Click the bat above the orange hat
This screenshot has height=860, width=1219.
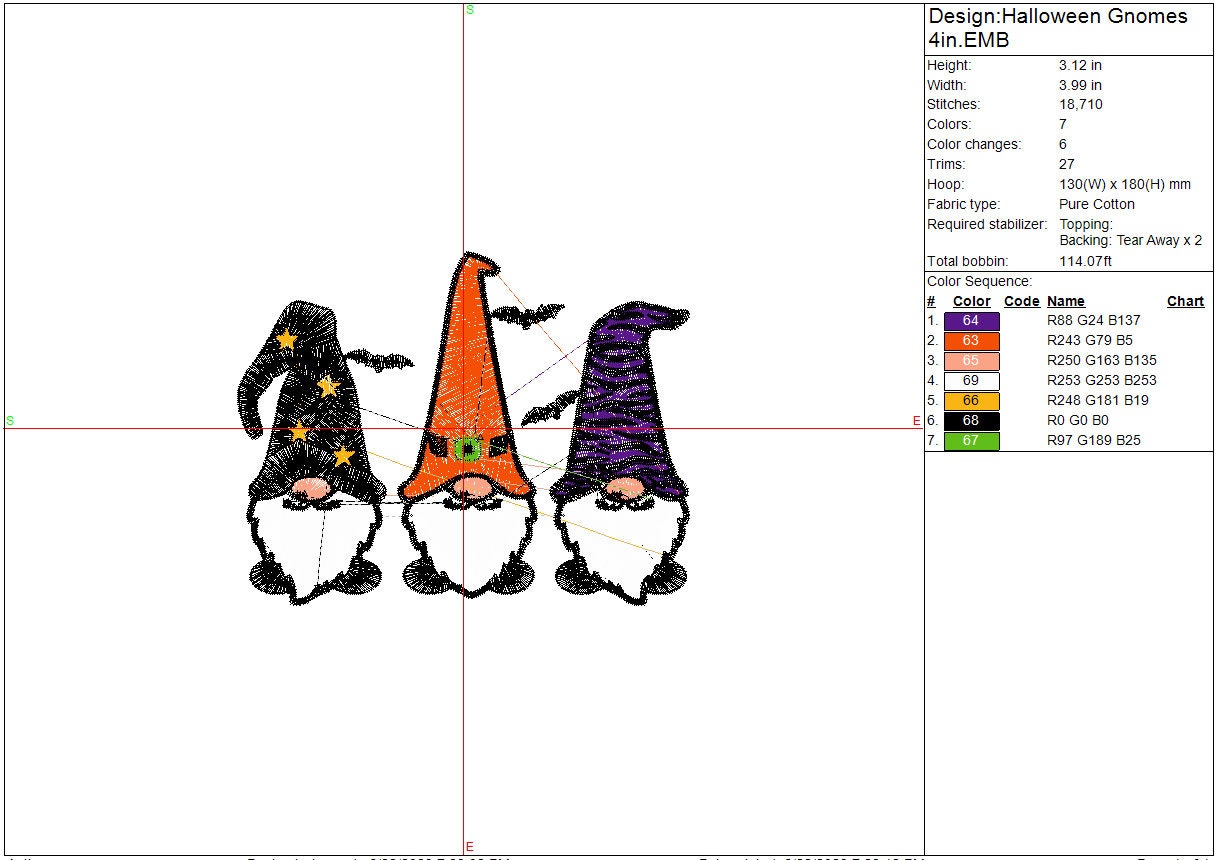point(527,316)
